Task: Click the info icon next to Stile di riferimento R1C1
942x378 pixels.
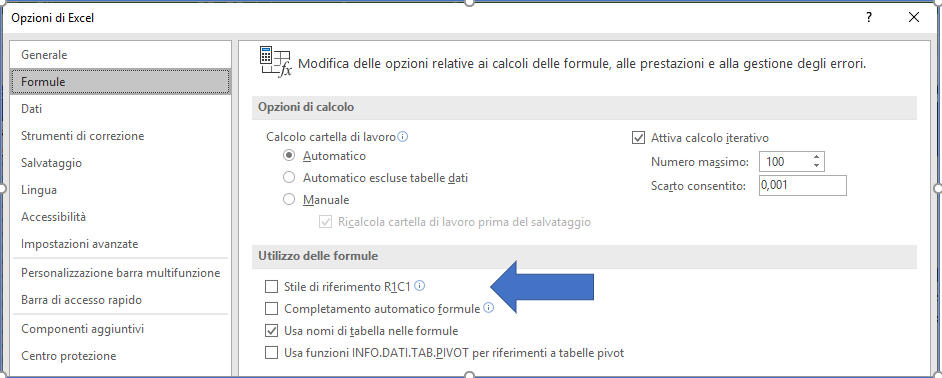Action: pyautogui.click(x=420, y=285)
